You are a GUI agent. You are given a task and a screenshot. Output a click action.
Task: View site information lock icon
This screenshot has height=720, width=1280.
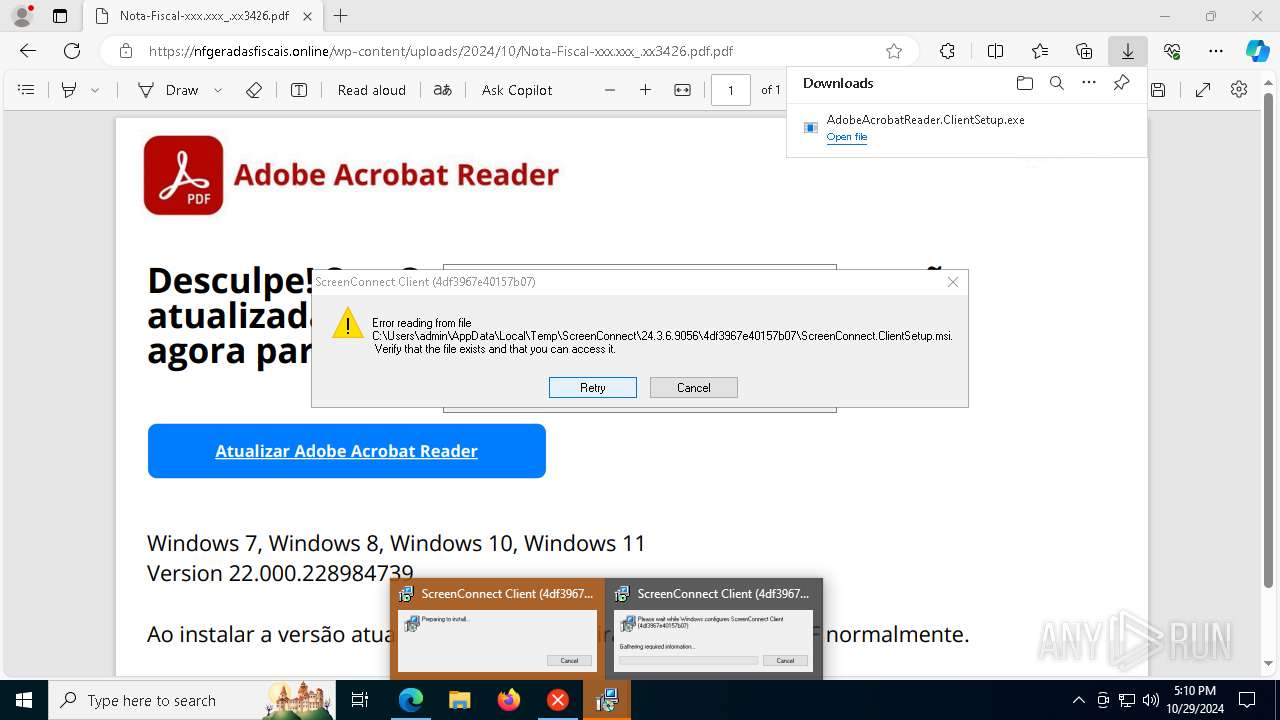[126, 51]
